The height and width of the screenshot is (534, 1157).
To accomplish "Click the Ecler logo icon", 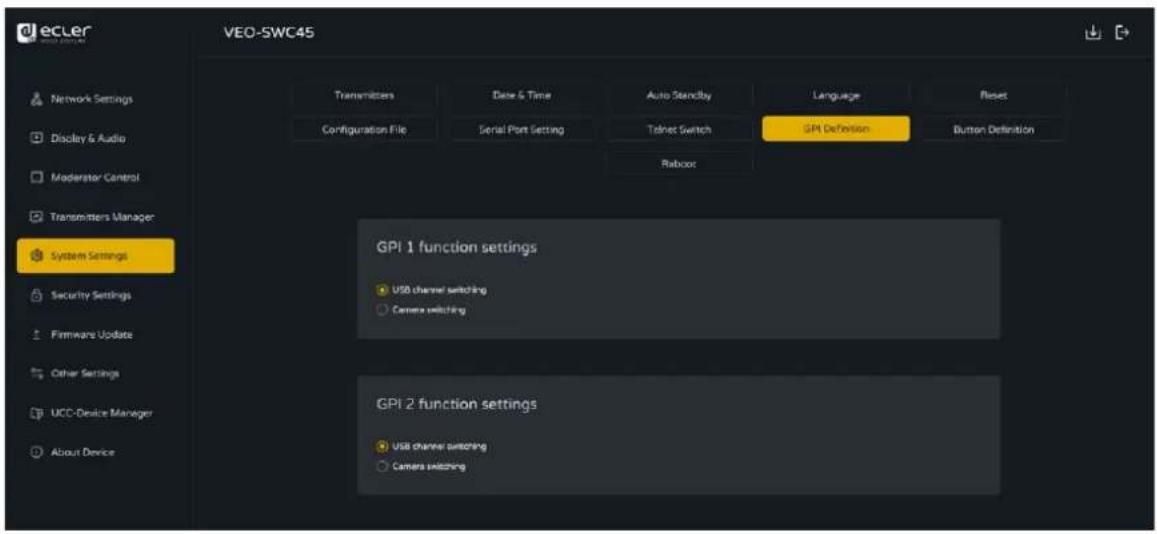I will click(x=25, y=34).
